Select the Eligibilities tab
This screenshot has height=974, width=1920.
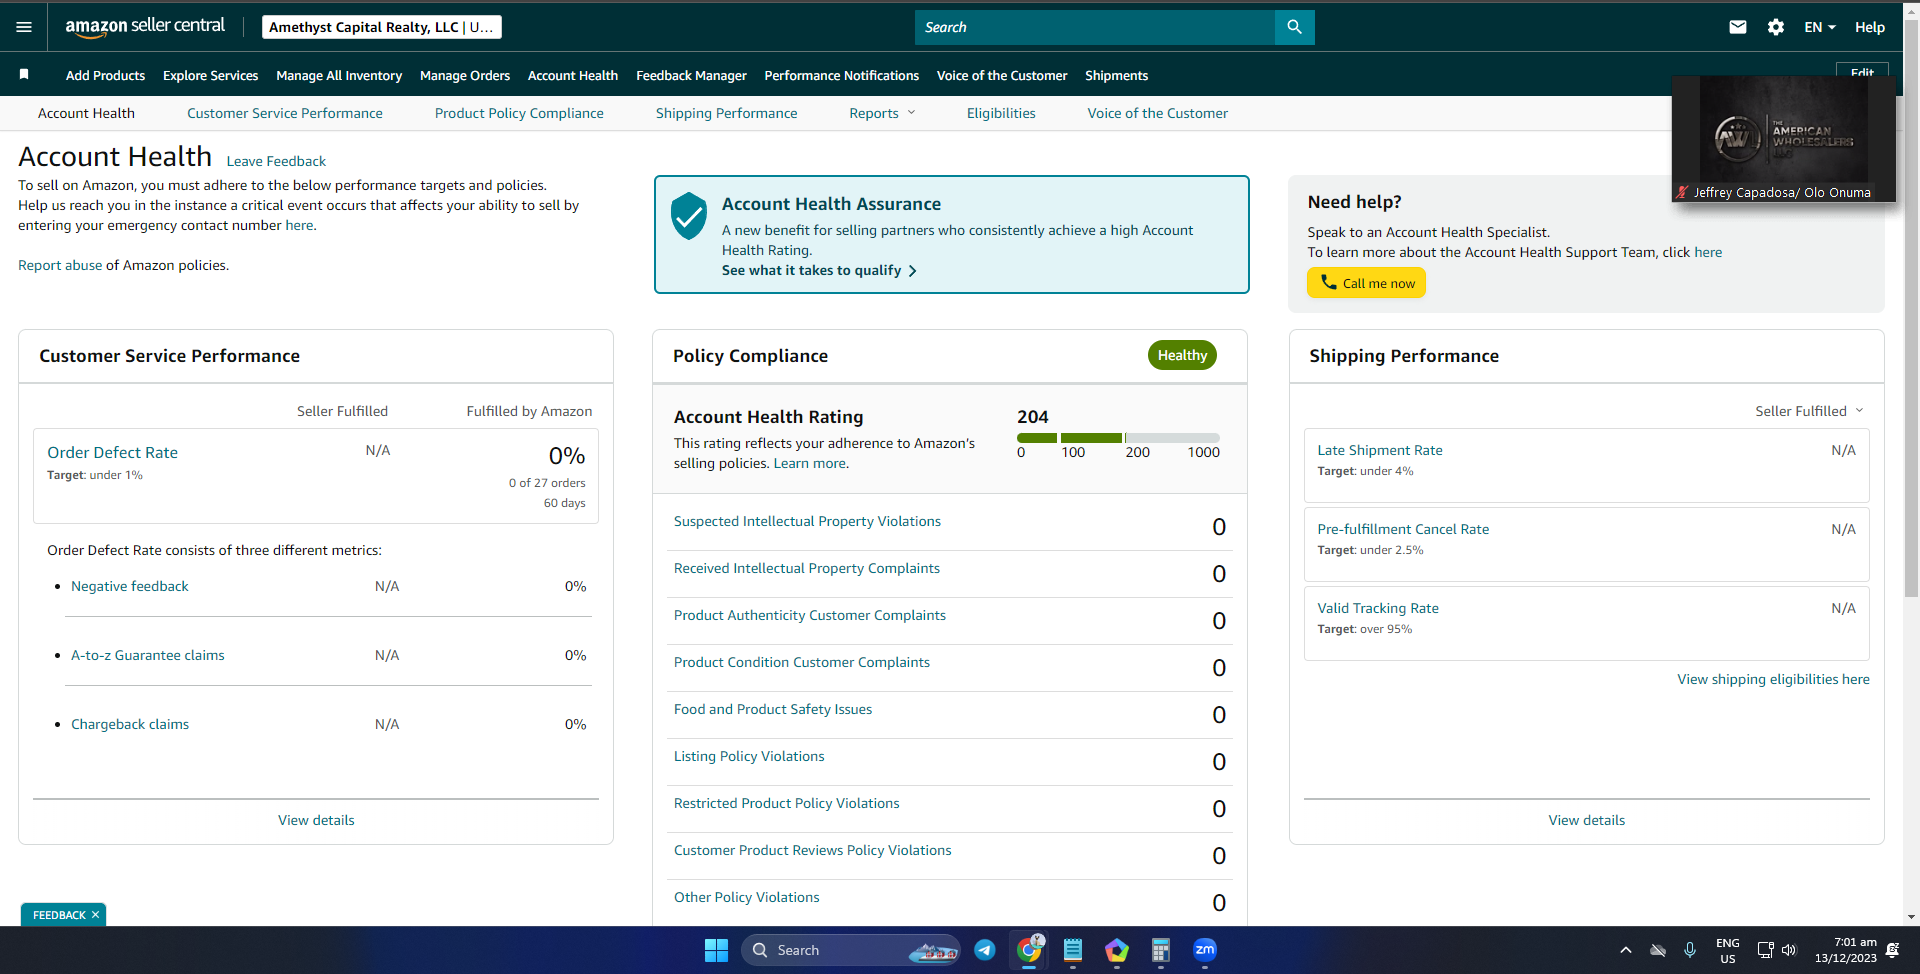pyautogui.click(x=1001, y=113)
